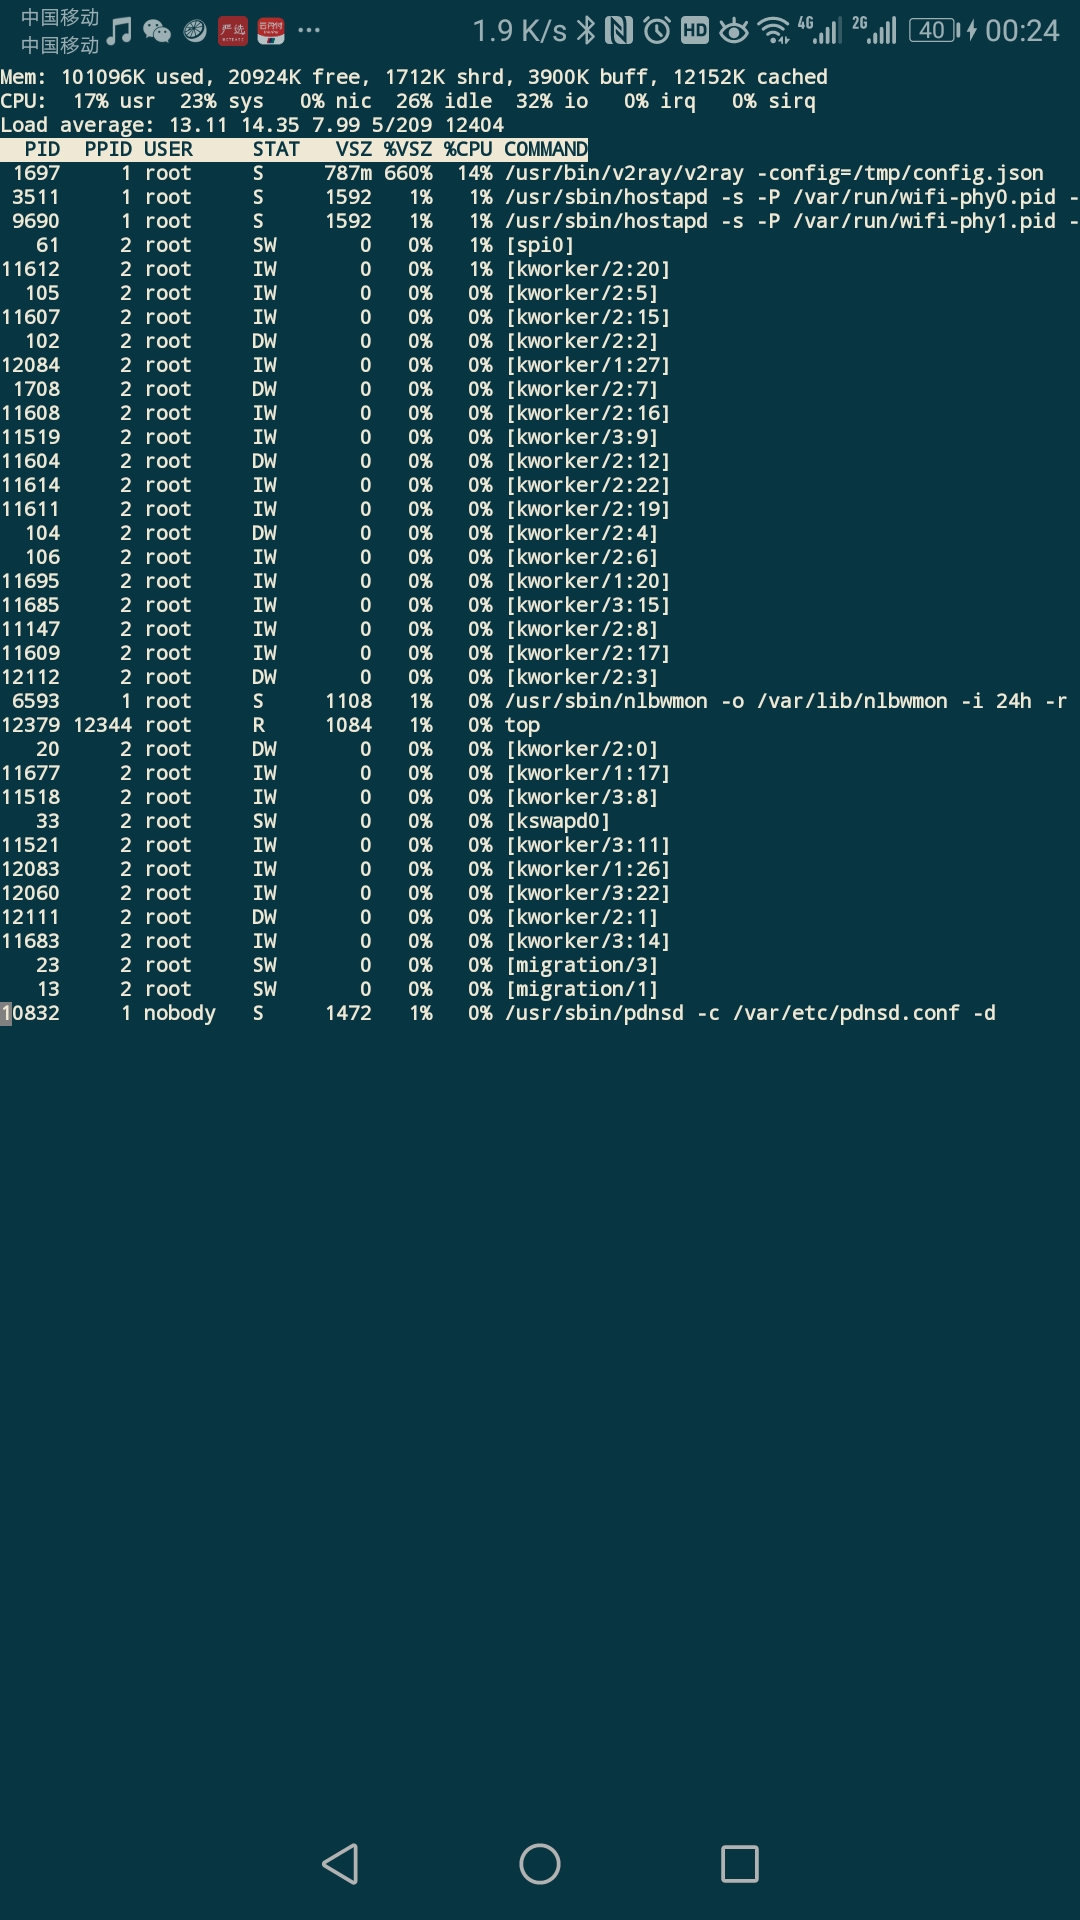Click PID 1697 in process list
The height and width of the screenshot is (1920, 1080).
pos(36,173)
